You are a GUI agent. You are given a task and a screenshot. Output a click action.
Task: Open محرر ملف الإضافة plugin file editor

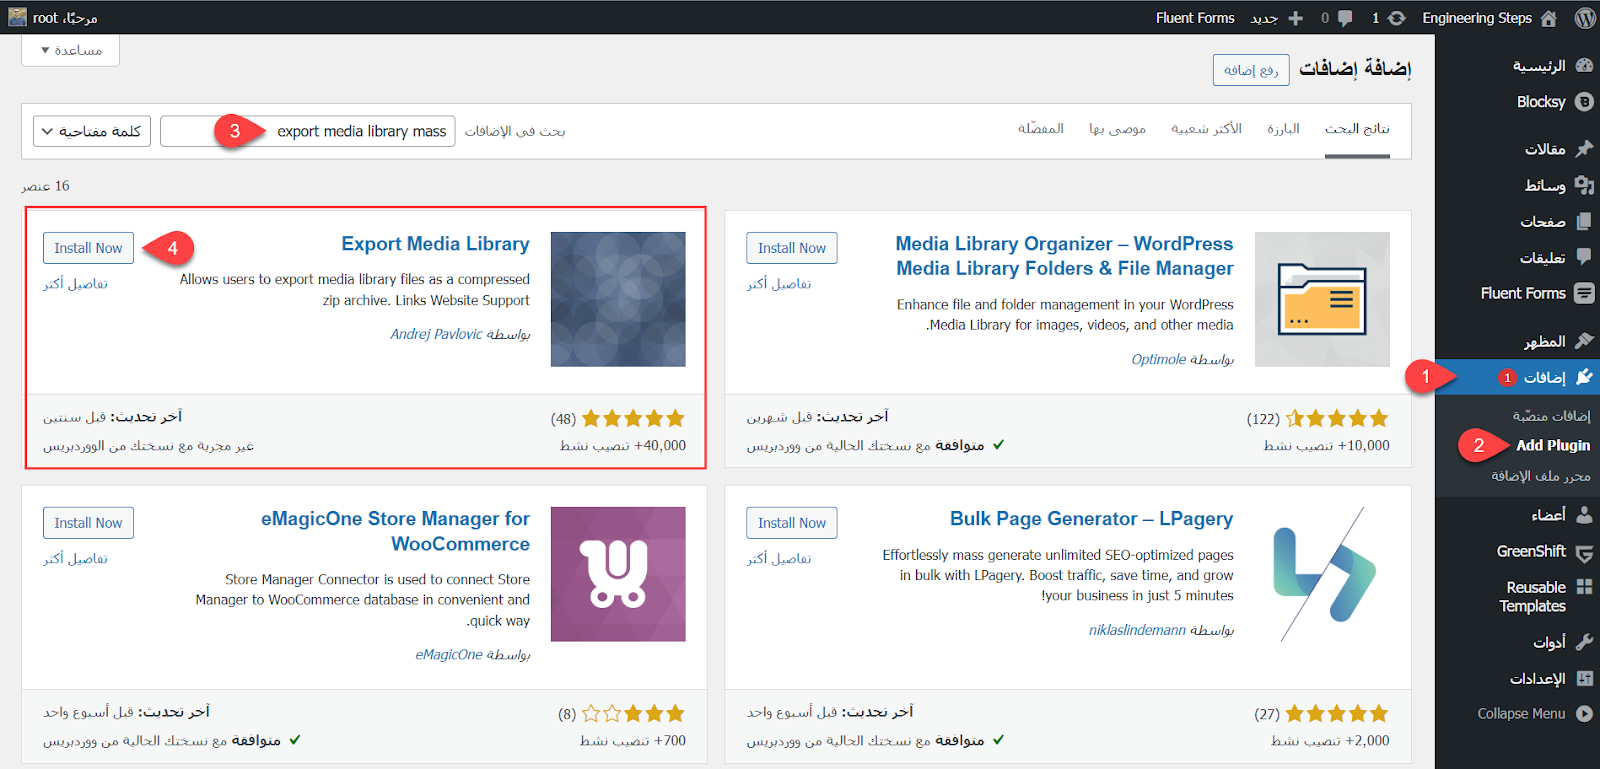pyautogui.click(x=1541, y=476)
